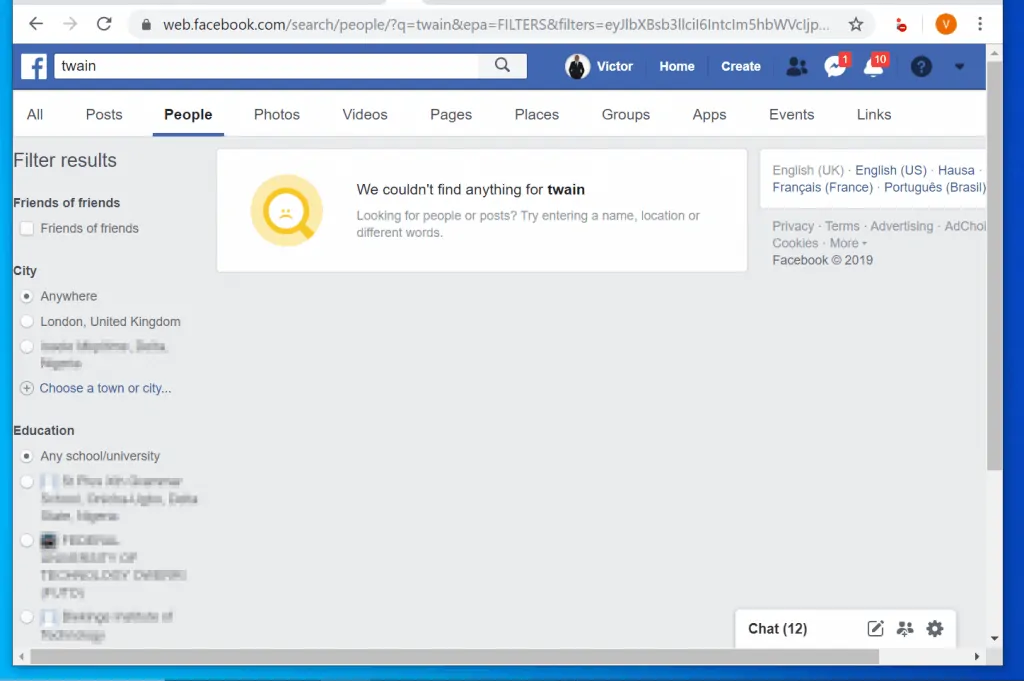Screen dimensions: 1024x681
Task: Open the Friend Requests icon
Action: [x=796, y=66]
